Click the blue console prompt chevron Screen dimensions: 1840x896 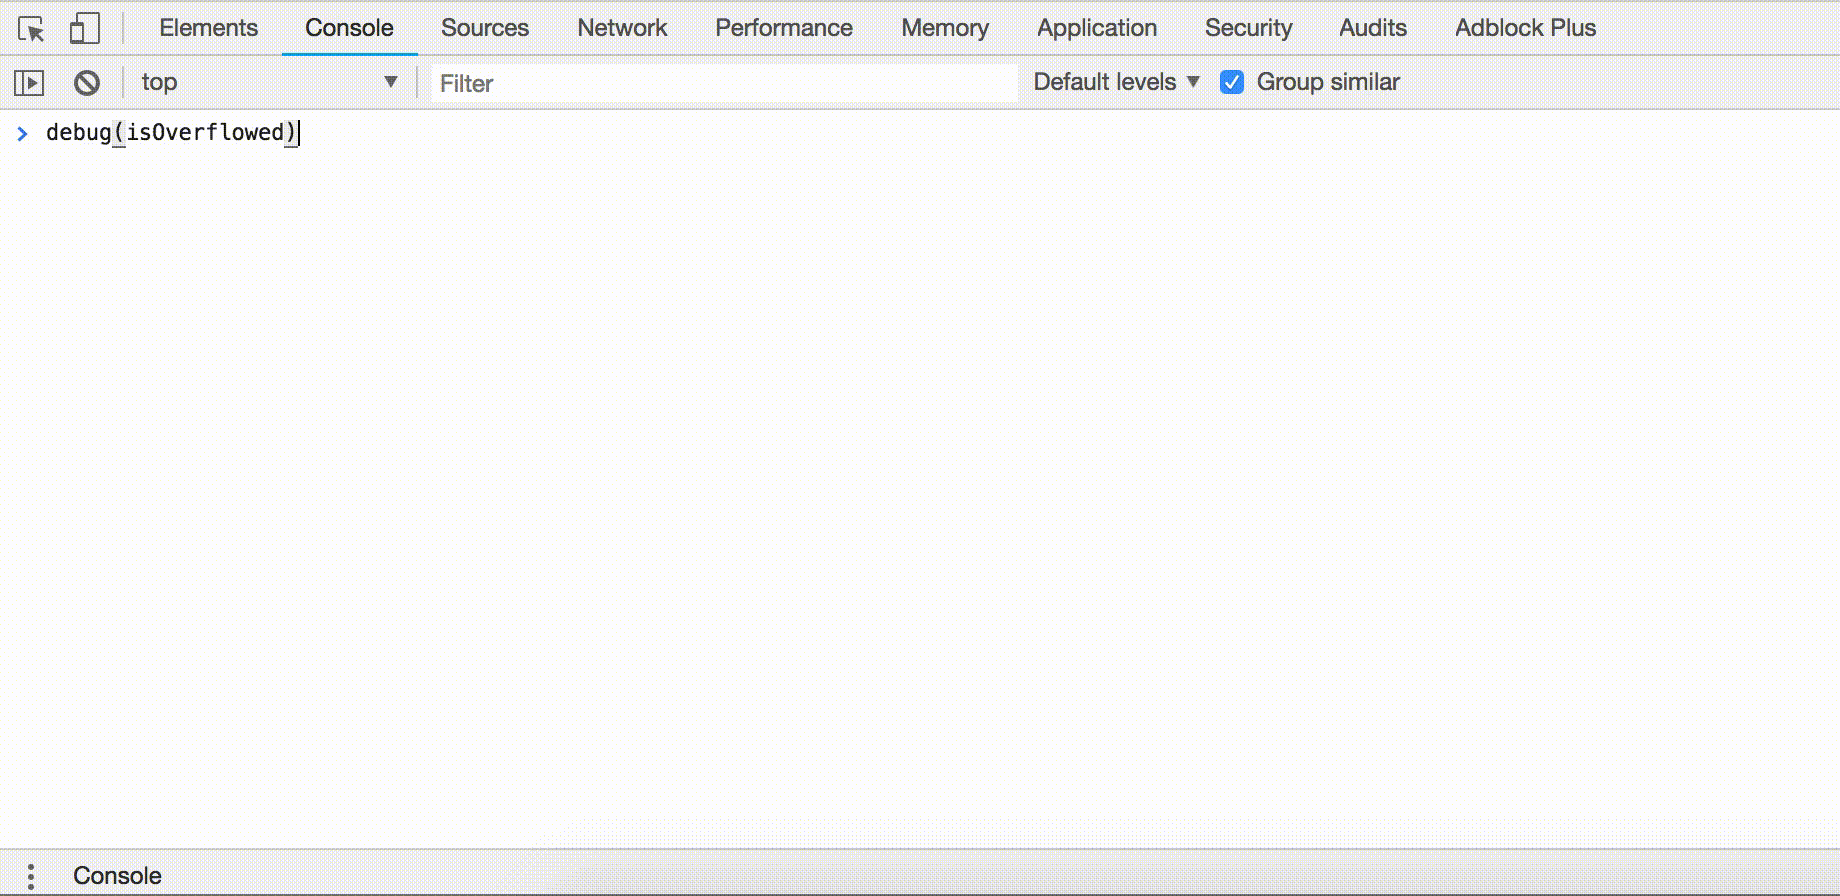click(22, 134)
